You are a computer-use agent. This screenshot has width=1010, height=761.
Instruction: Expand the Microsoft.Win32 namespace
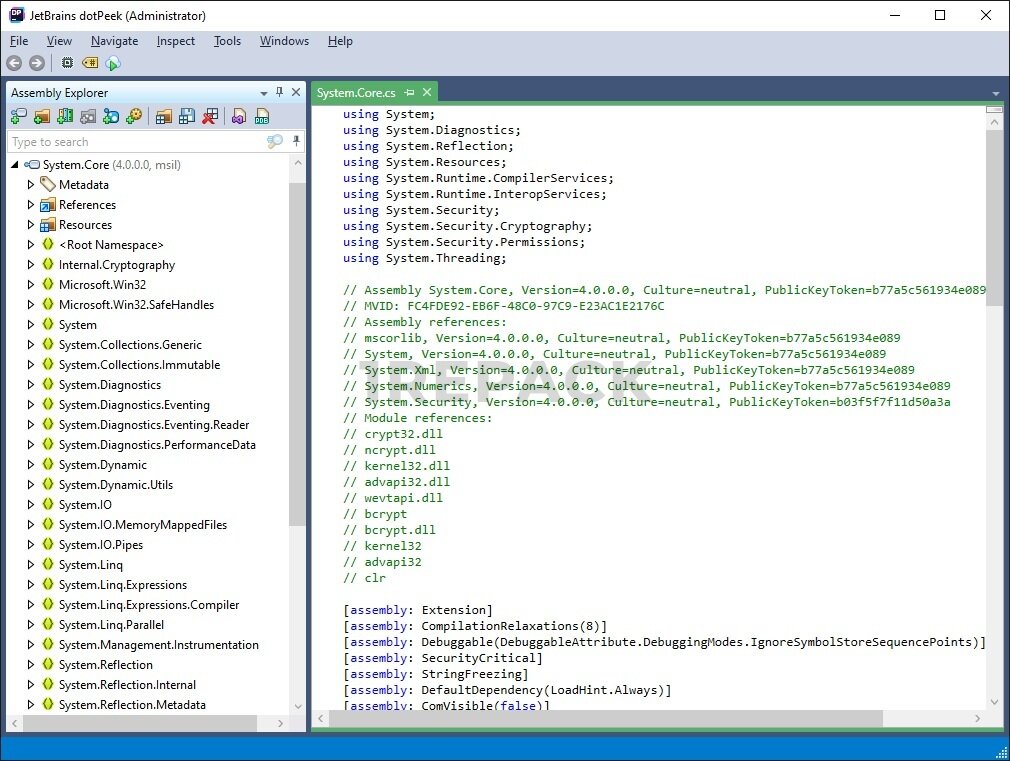(x=30, y=285)
